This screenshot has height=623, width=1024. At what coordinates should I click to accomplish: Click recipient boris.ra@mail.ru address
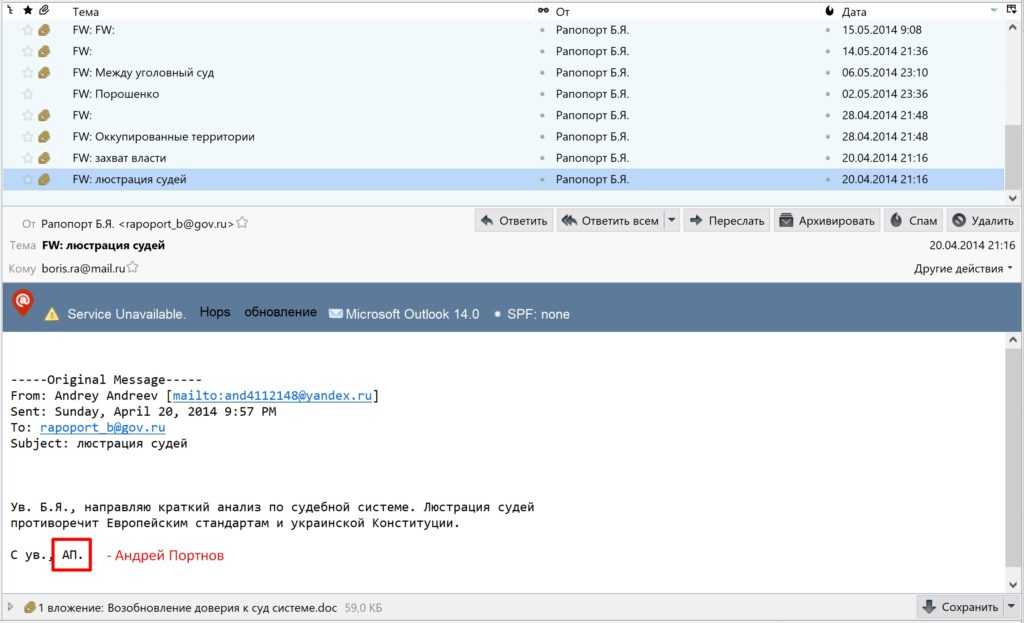pyautogui.click(x=83, y=268)
